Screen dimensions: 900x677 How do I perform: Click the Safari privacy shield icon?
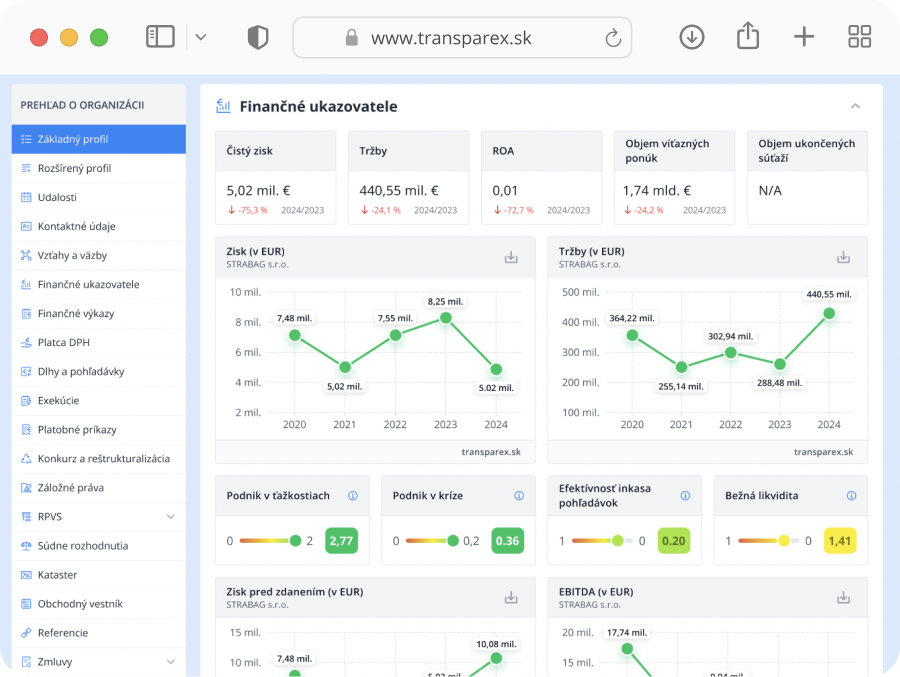[258, 38]
